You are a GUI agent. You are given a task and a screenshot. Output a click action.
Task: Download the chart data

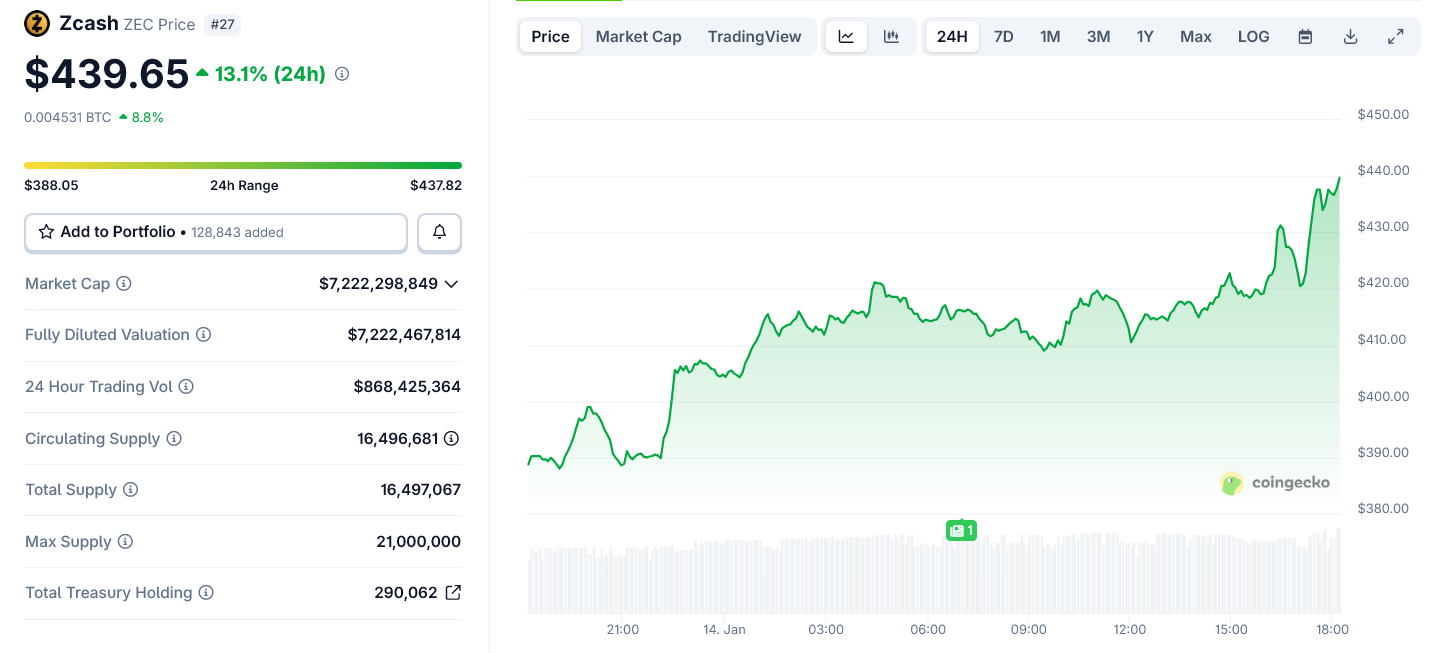1350,37
